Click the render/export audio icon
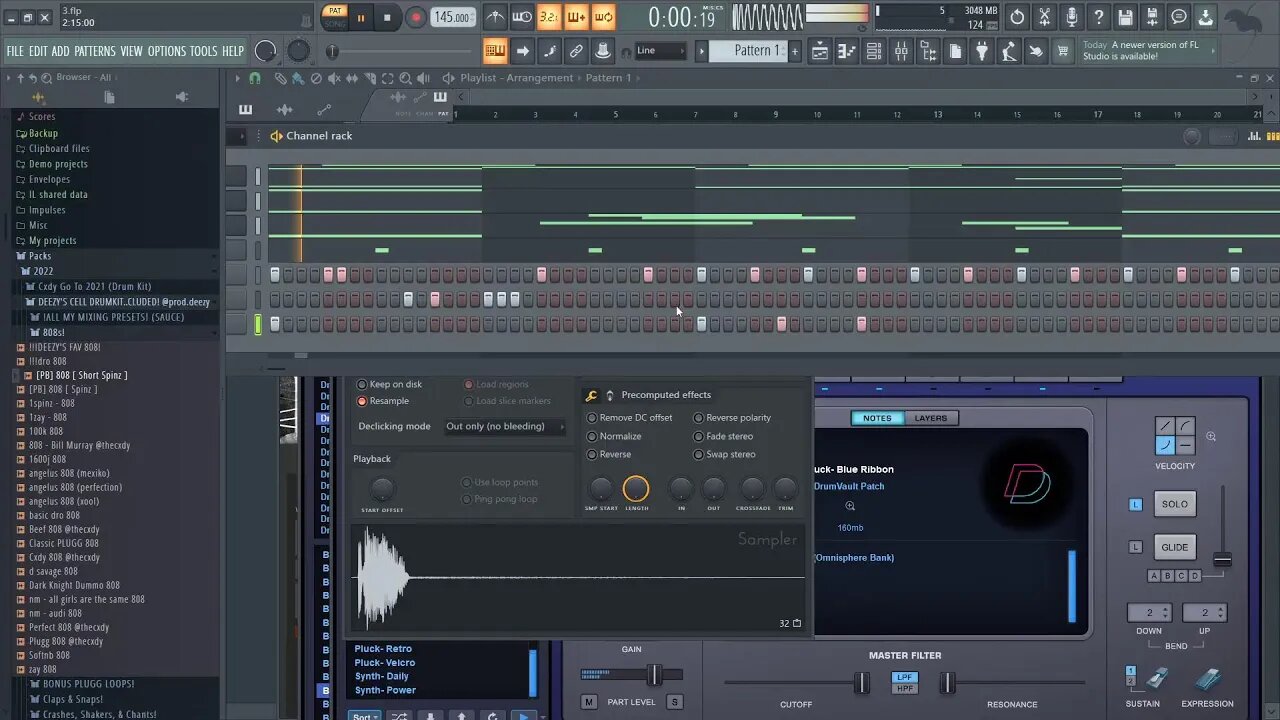Viewport: 1280px width, 720px height. [1152, 17]
